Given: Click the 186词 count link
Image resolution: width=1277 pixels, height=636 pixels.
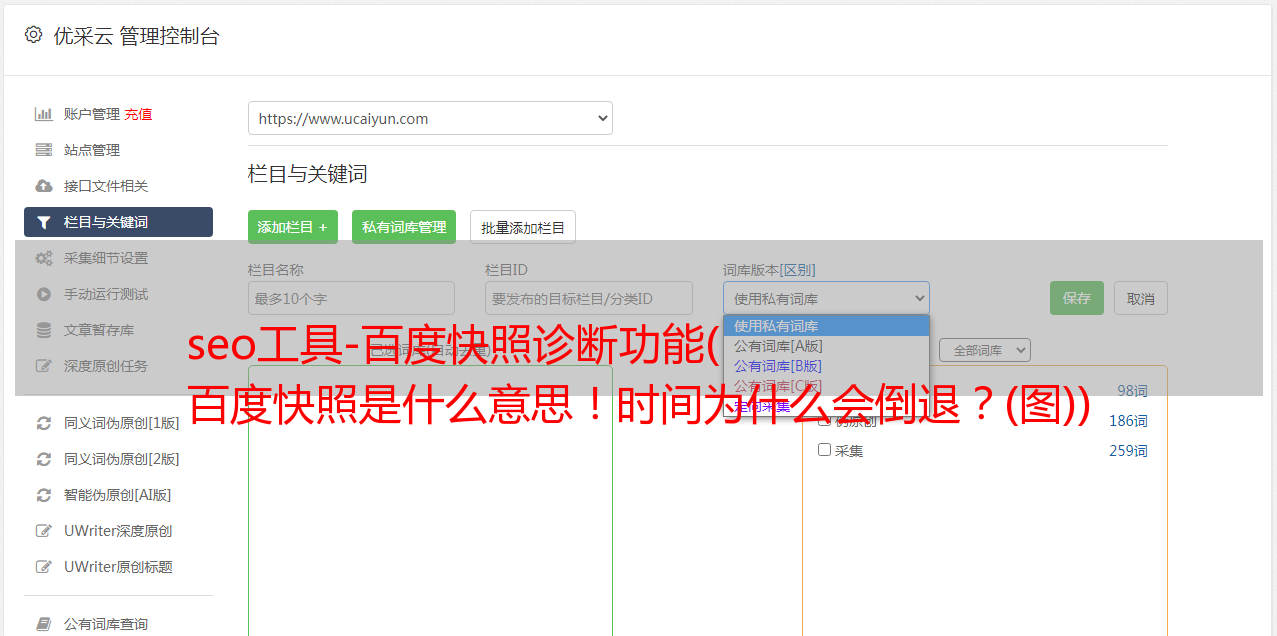Looking at the screenshot, I should pyautogui.click(x=1128, y=421).
